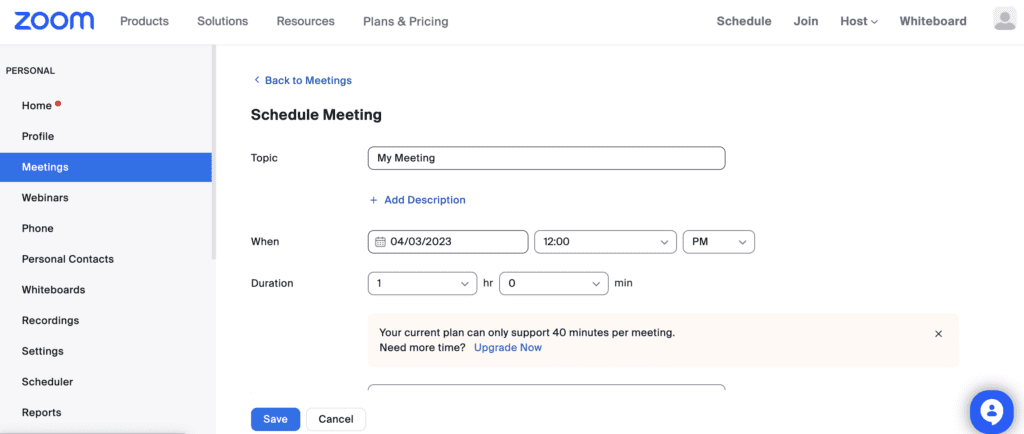The height and width of the screenshot is (434, 1024).
Task: Open the AM/PM dropdown
Action: (x=718, y=241)
